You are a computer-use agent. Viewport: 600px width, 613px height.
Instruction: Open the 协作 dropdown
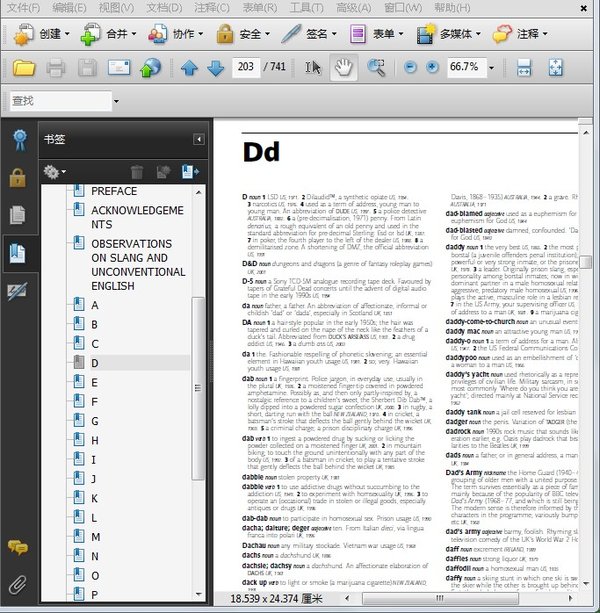[176, 34]
